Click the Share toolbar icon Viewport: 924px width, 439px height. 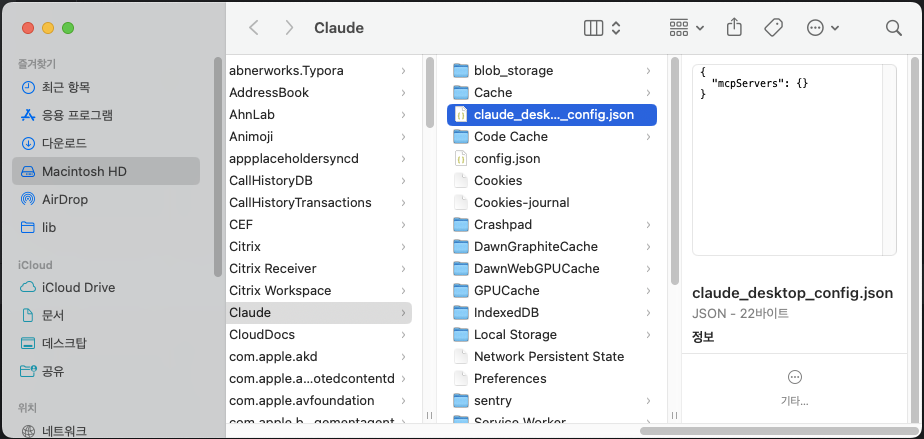coord(734,28)
